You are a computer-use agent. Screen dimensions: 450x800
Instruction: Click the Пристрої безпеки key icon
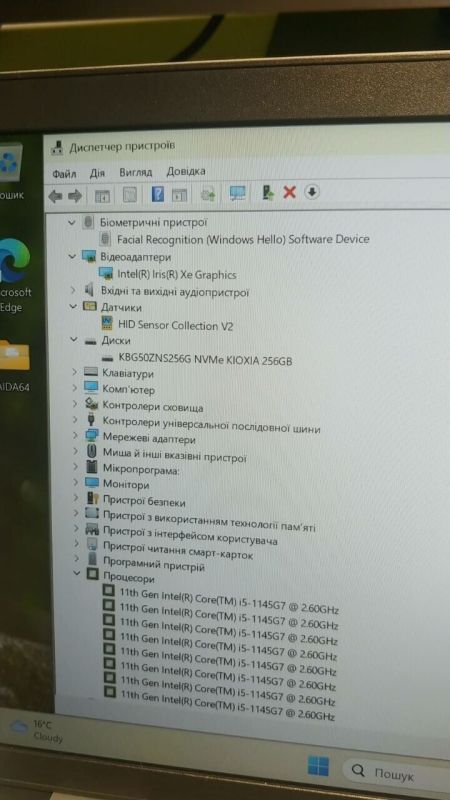click(x=91, y=498)
